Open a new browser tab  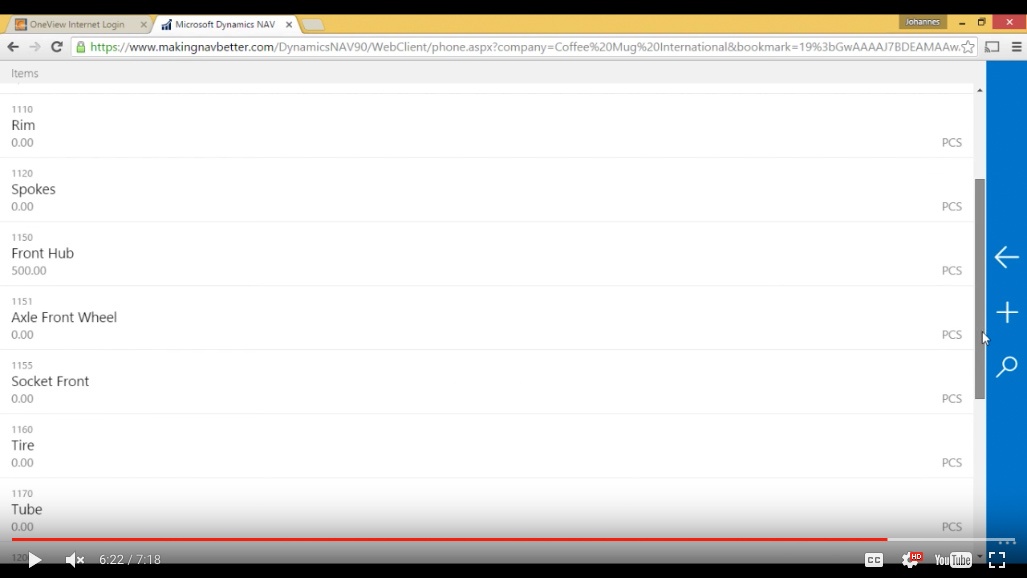313,25
